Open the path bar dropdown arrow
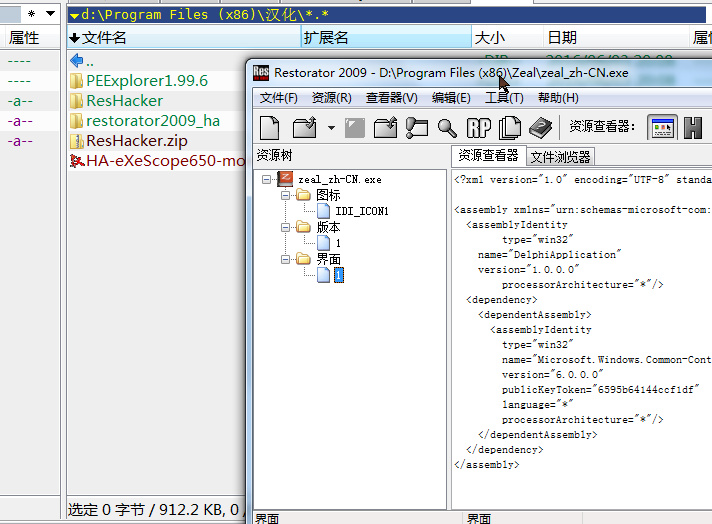Screen dimensions: 712x524 [x=74, y=15]
